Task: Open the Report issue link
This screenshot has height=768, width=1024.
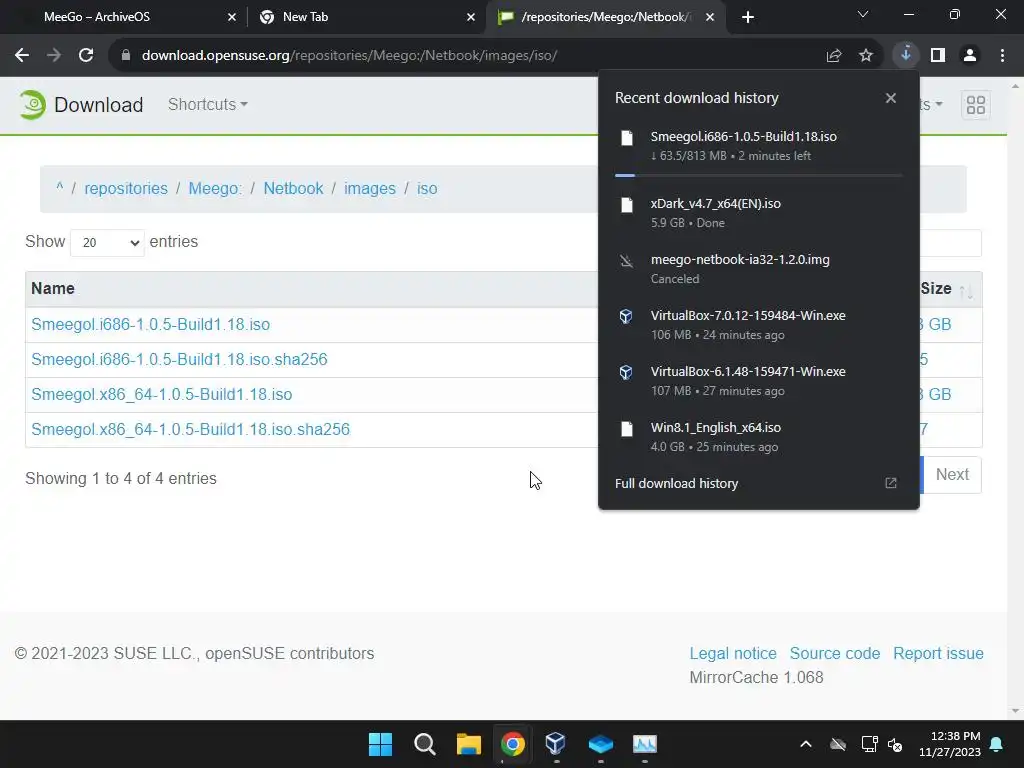Action: tap(938, 654)
